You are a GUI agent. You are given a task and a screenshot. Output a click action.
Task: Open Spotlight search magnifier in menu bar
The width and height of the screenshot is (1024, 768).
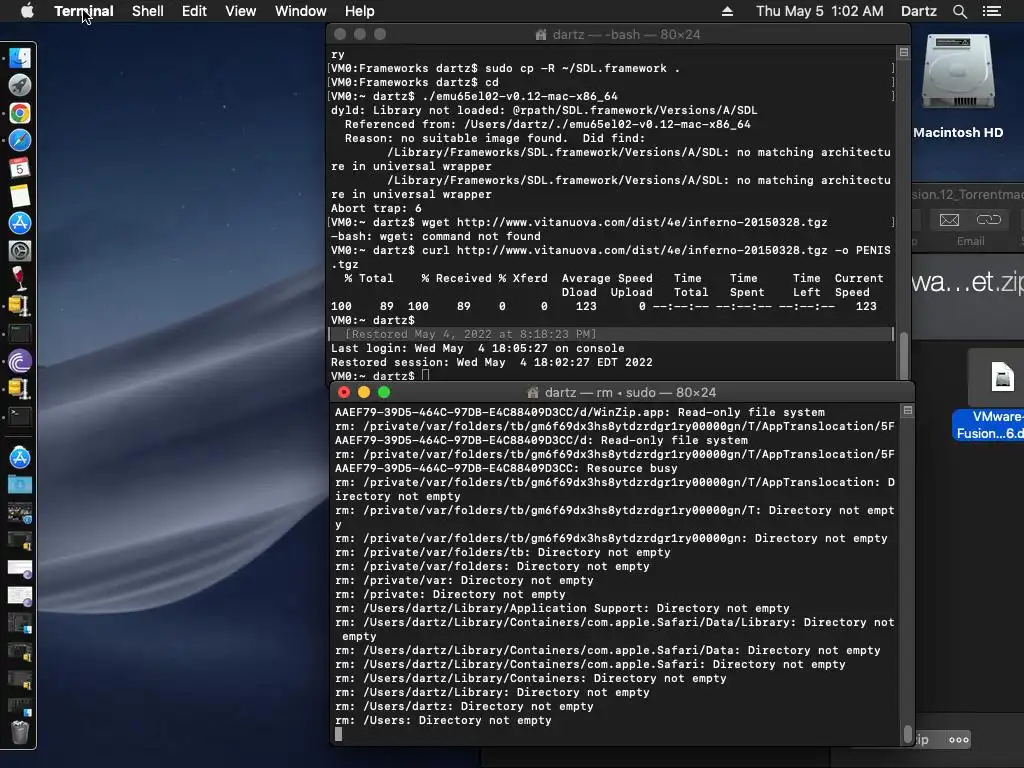tap(959, 11)
